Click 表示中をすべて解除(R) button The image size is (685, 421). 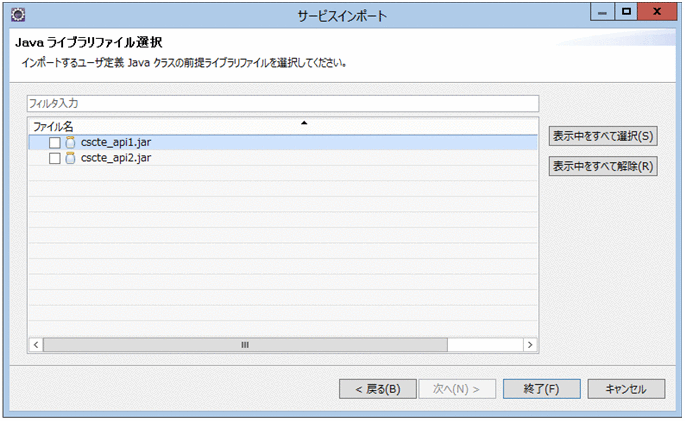pos(603,166)
